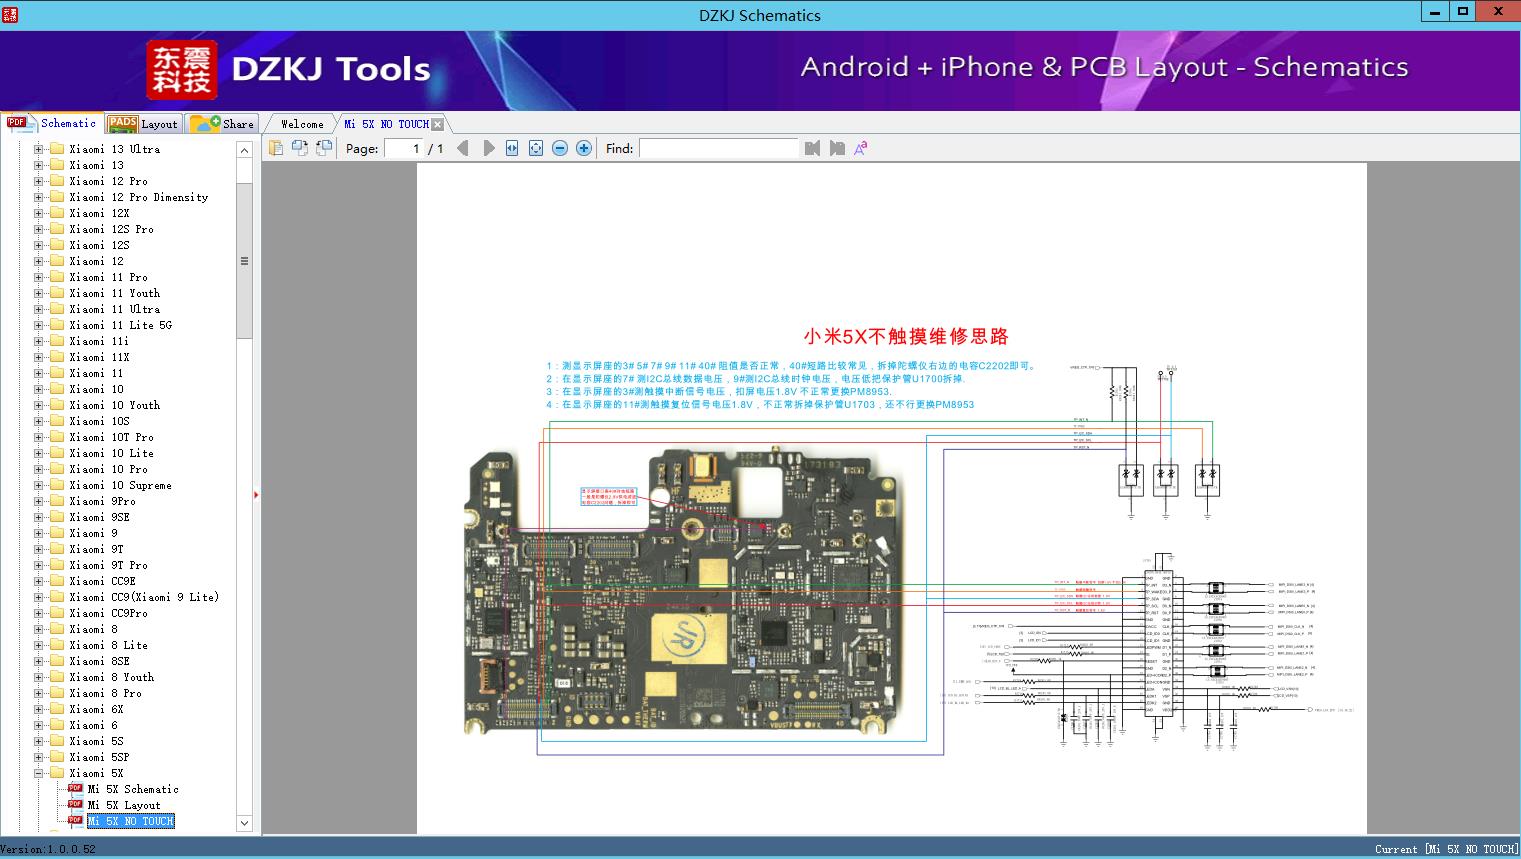
Task: Click the PDF icon beside Mi 5X Layout
Action: click(x=75, y=805)
